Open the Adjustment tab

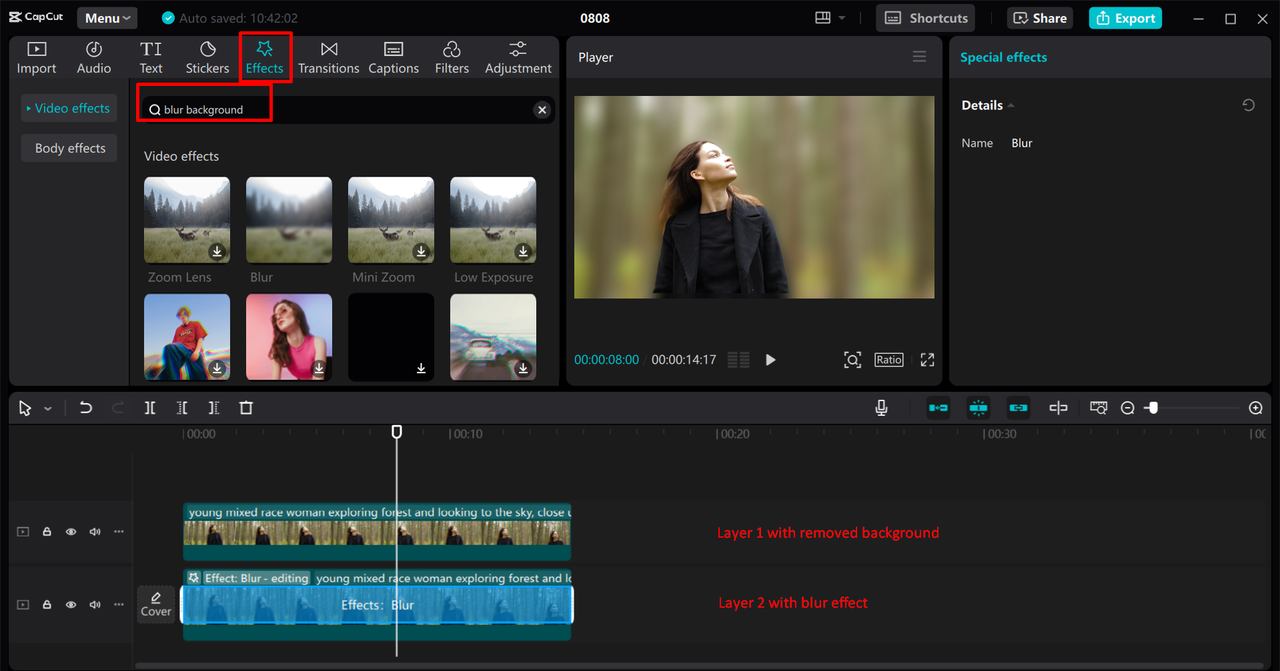(518, 58)
